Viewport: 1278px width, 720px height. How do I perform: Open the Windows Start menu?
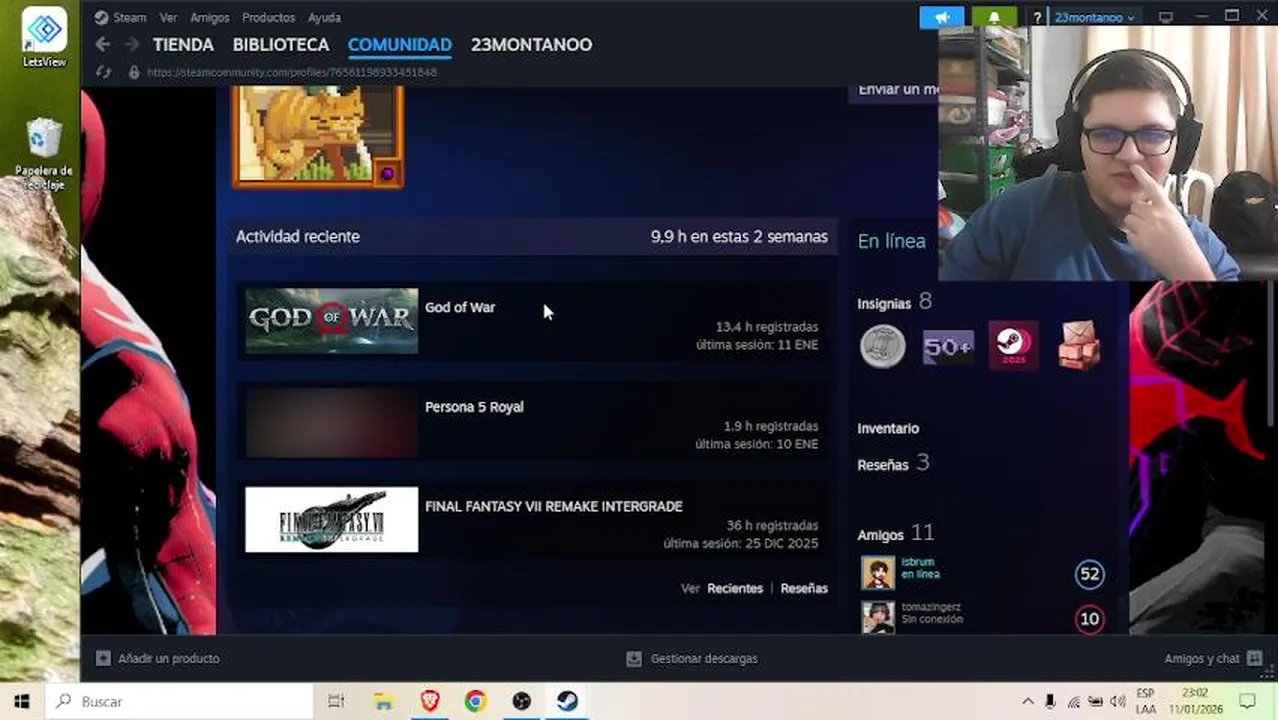22,701
